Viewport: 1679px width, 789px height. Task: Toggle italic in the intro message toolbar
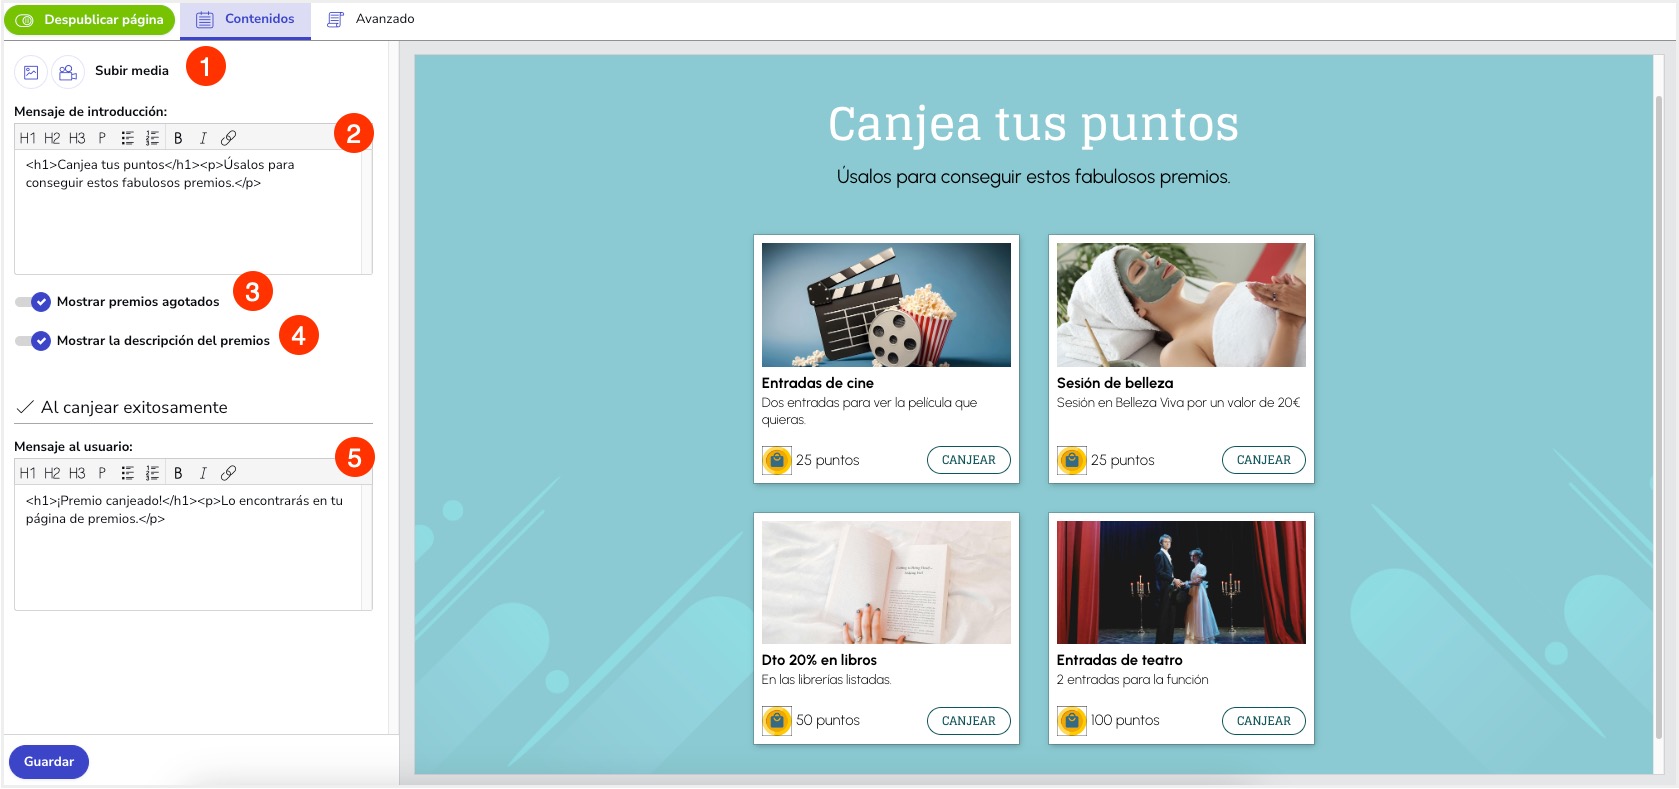203,138
